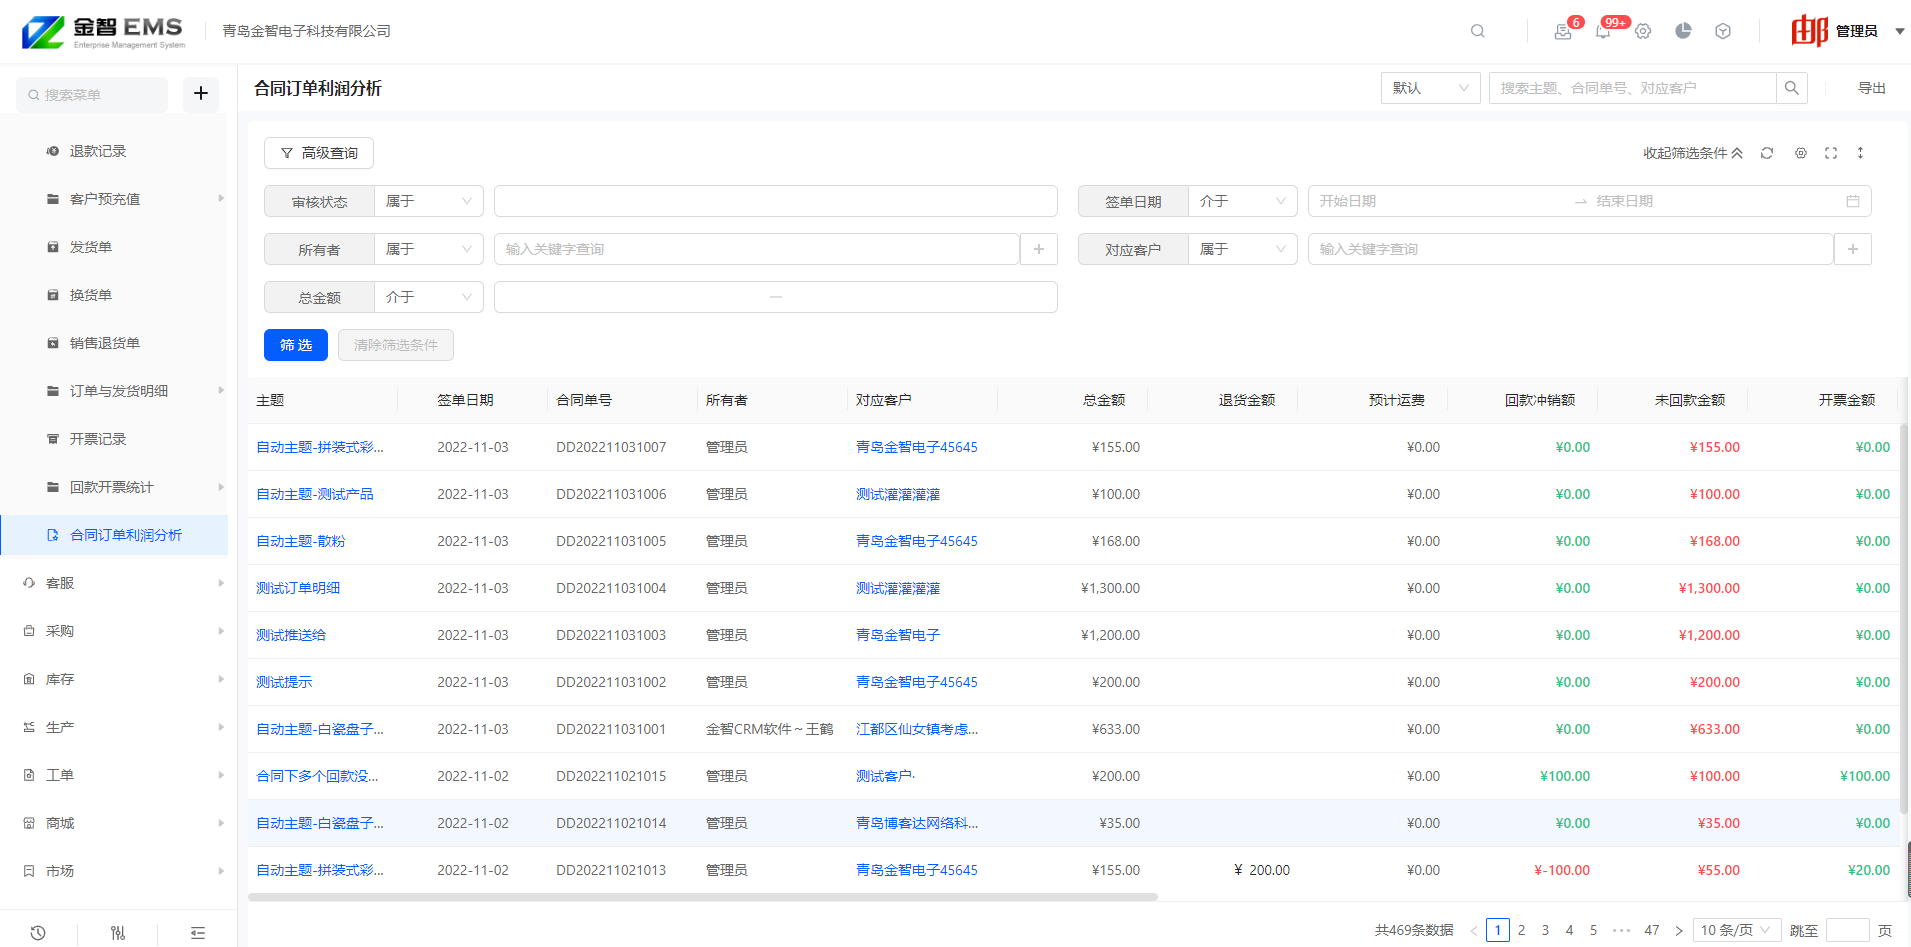Open the 管理员 user menu arrow
The width and height of the screenshot is (1911, 947).
tap(1899, 31)
